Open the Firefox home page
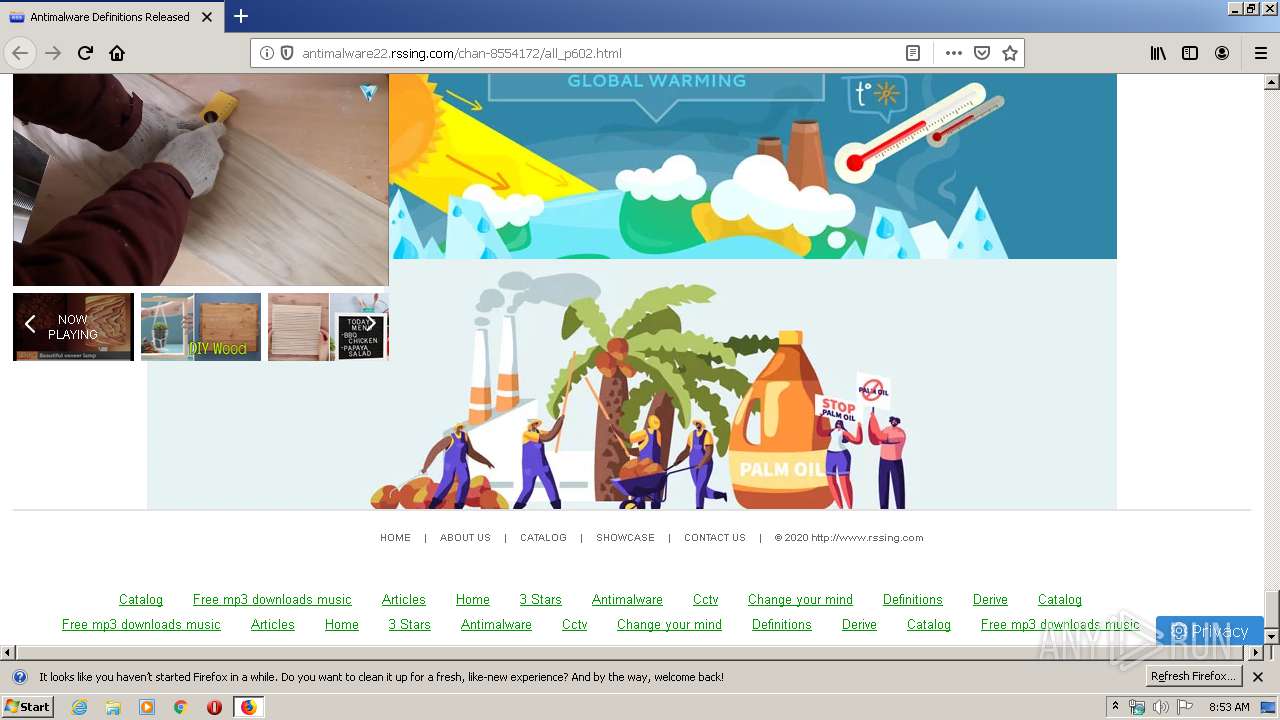The image size is (1280, 720). 117,53
